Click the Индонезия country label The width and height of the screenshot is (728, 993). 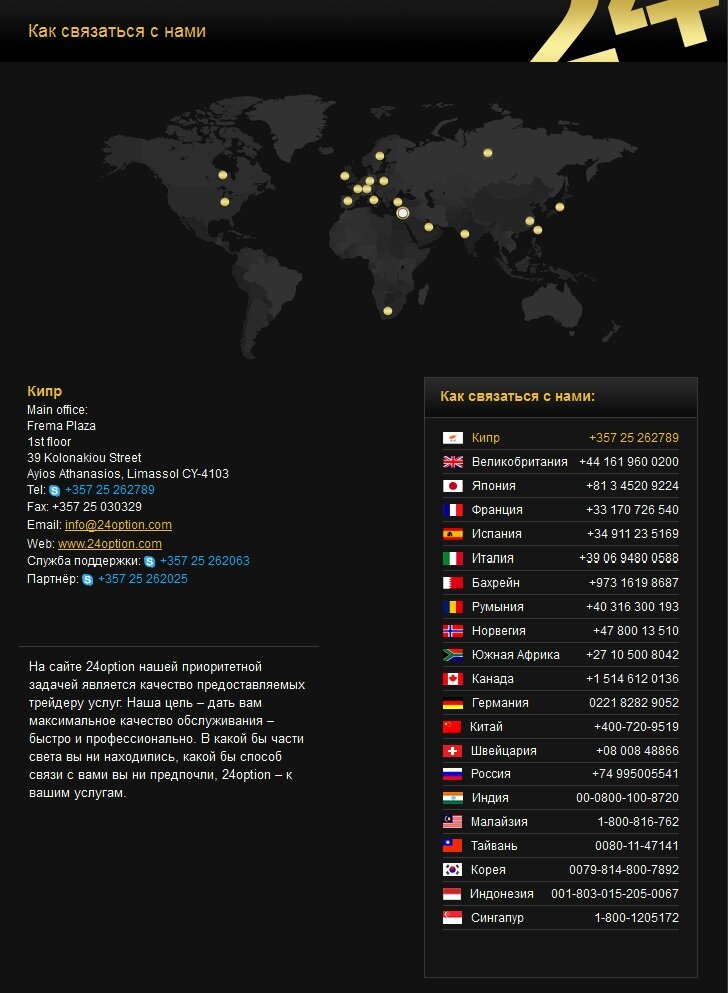[x=502, y=894]
